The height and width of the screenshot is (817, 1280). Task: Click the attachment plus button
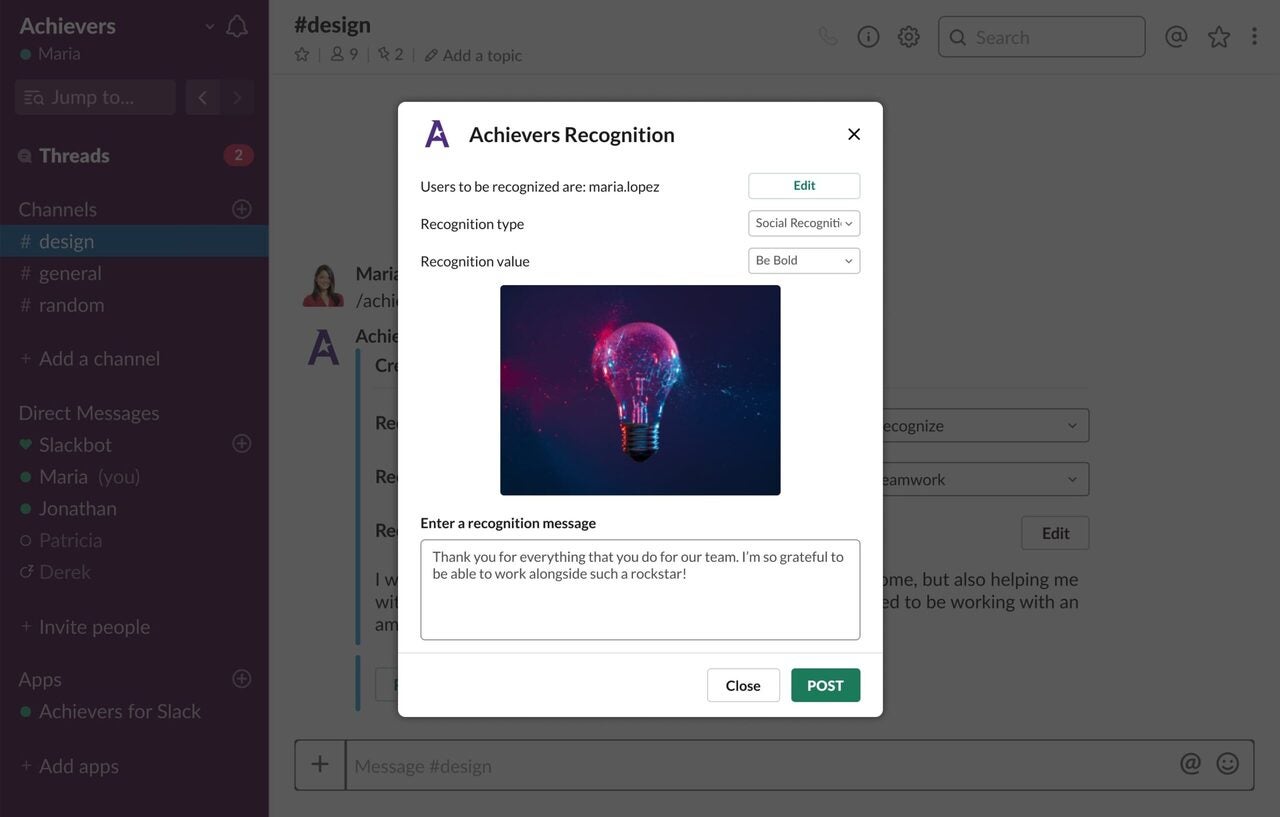pos(320,765)
